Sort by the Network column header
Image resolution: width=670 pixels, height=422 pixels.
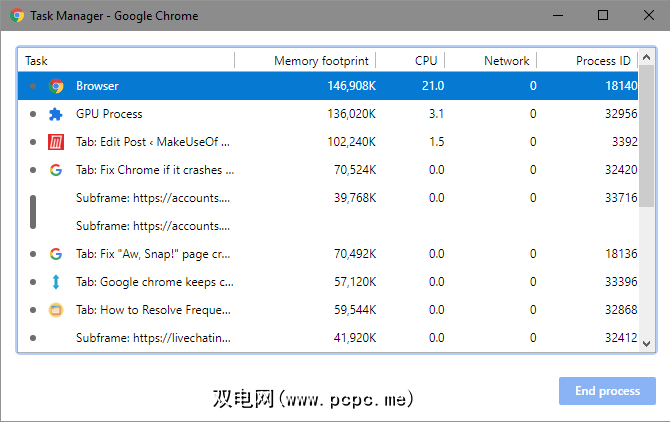coord(491,61)
